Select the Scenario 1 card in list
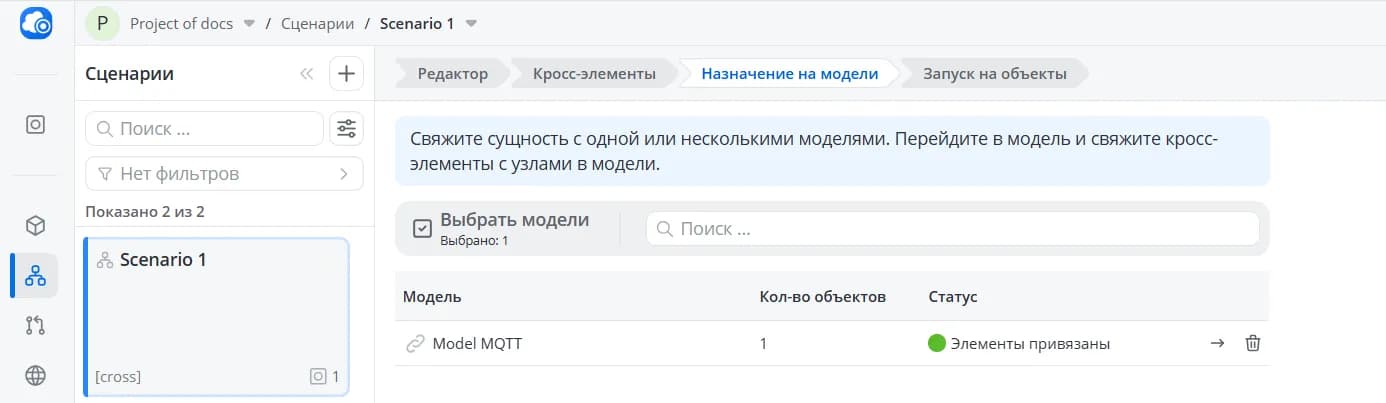Viewport: 1386px width, 403px height. coord(217,318)
